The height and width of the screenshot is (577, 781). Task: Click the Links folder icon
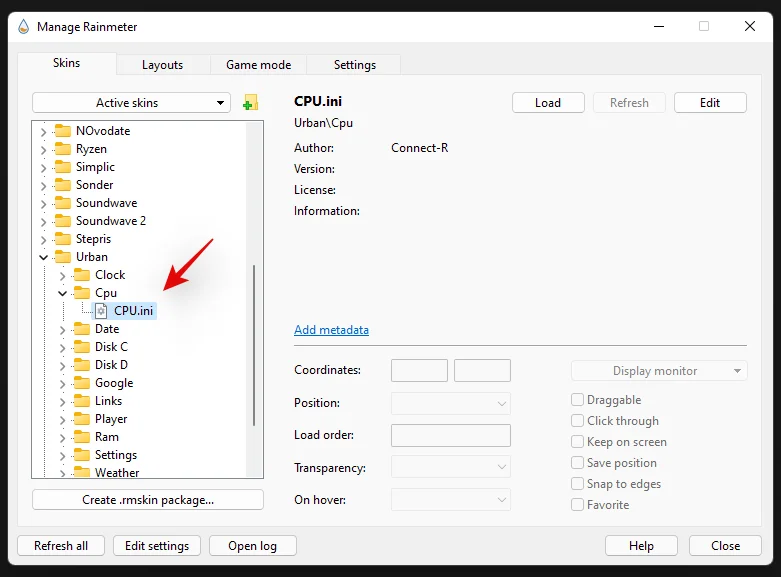[82, 401]
